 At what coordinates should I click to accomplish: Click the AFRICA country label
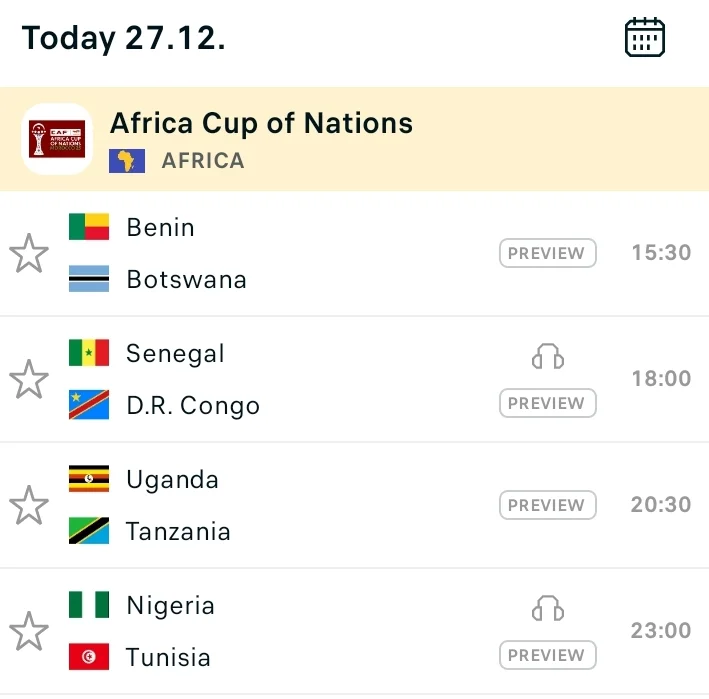point(203,161)
